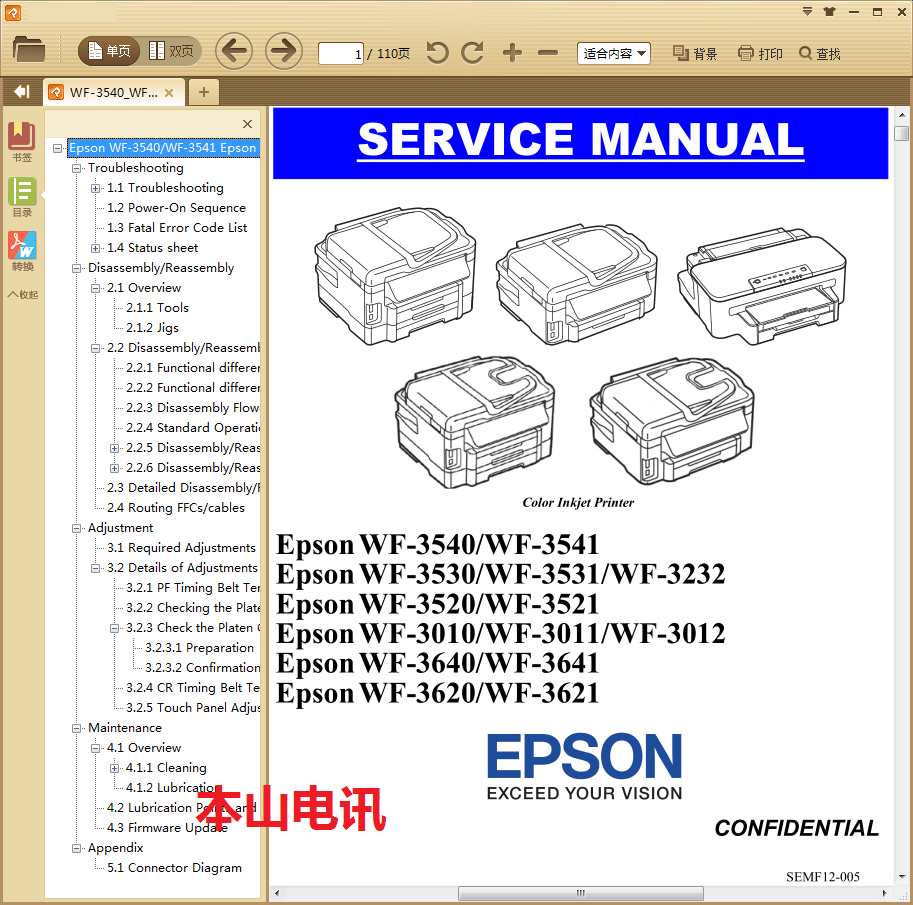Open 2.1.1 Tools outline entry
This screenshot has height=905, width=913.
click(157, 307)
